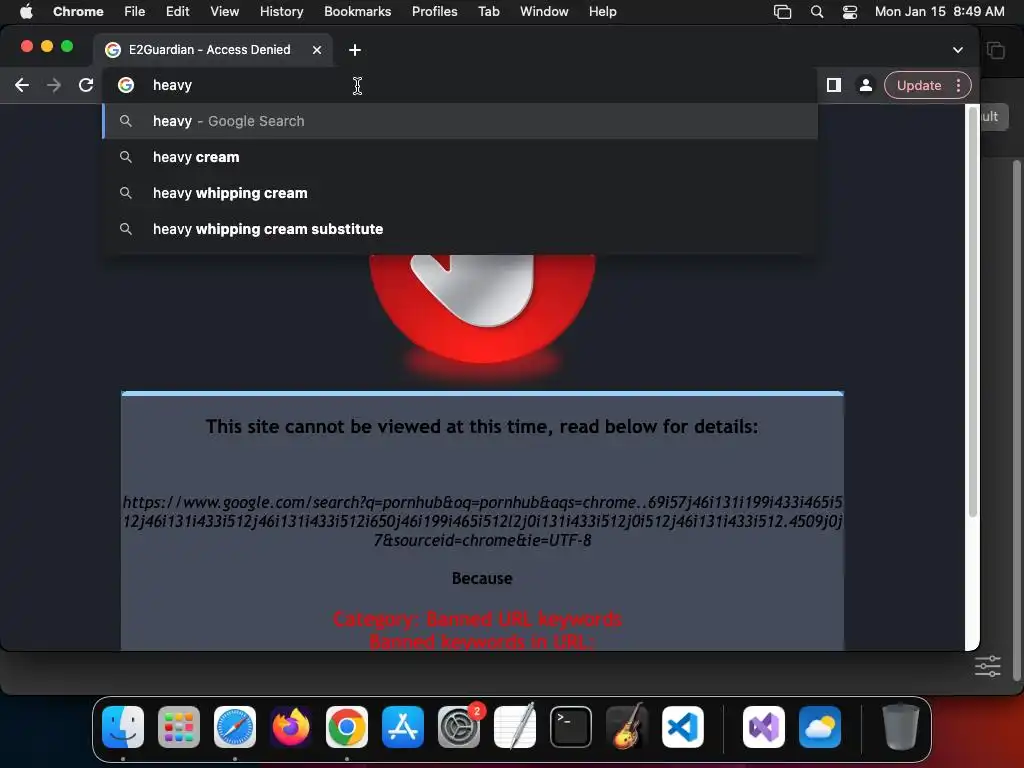Open the Chrome three-dot menu
Viewport: 1024px width, 768px height.
point(958,86)
